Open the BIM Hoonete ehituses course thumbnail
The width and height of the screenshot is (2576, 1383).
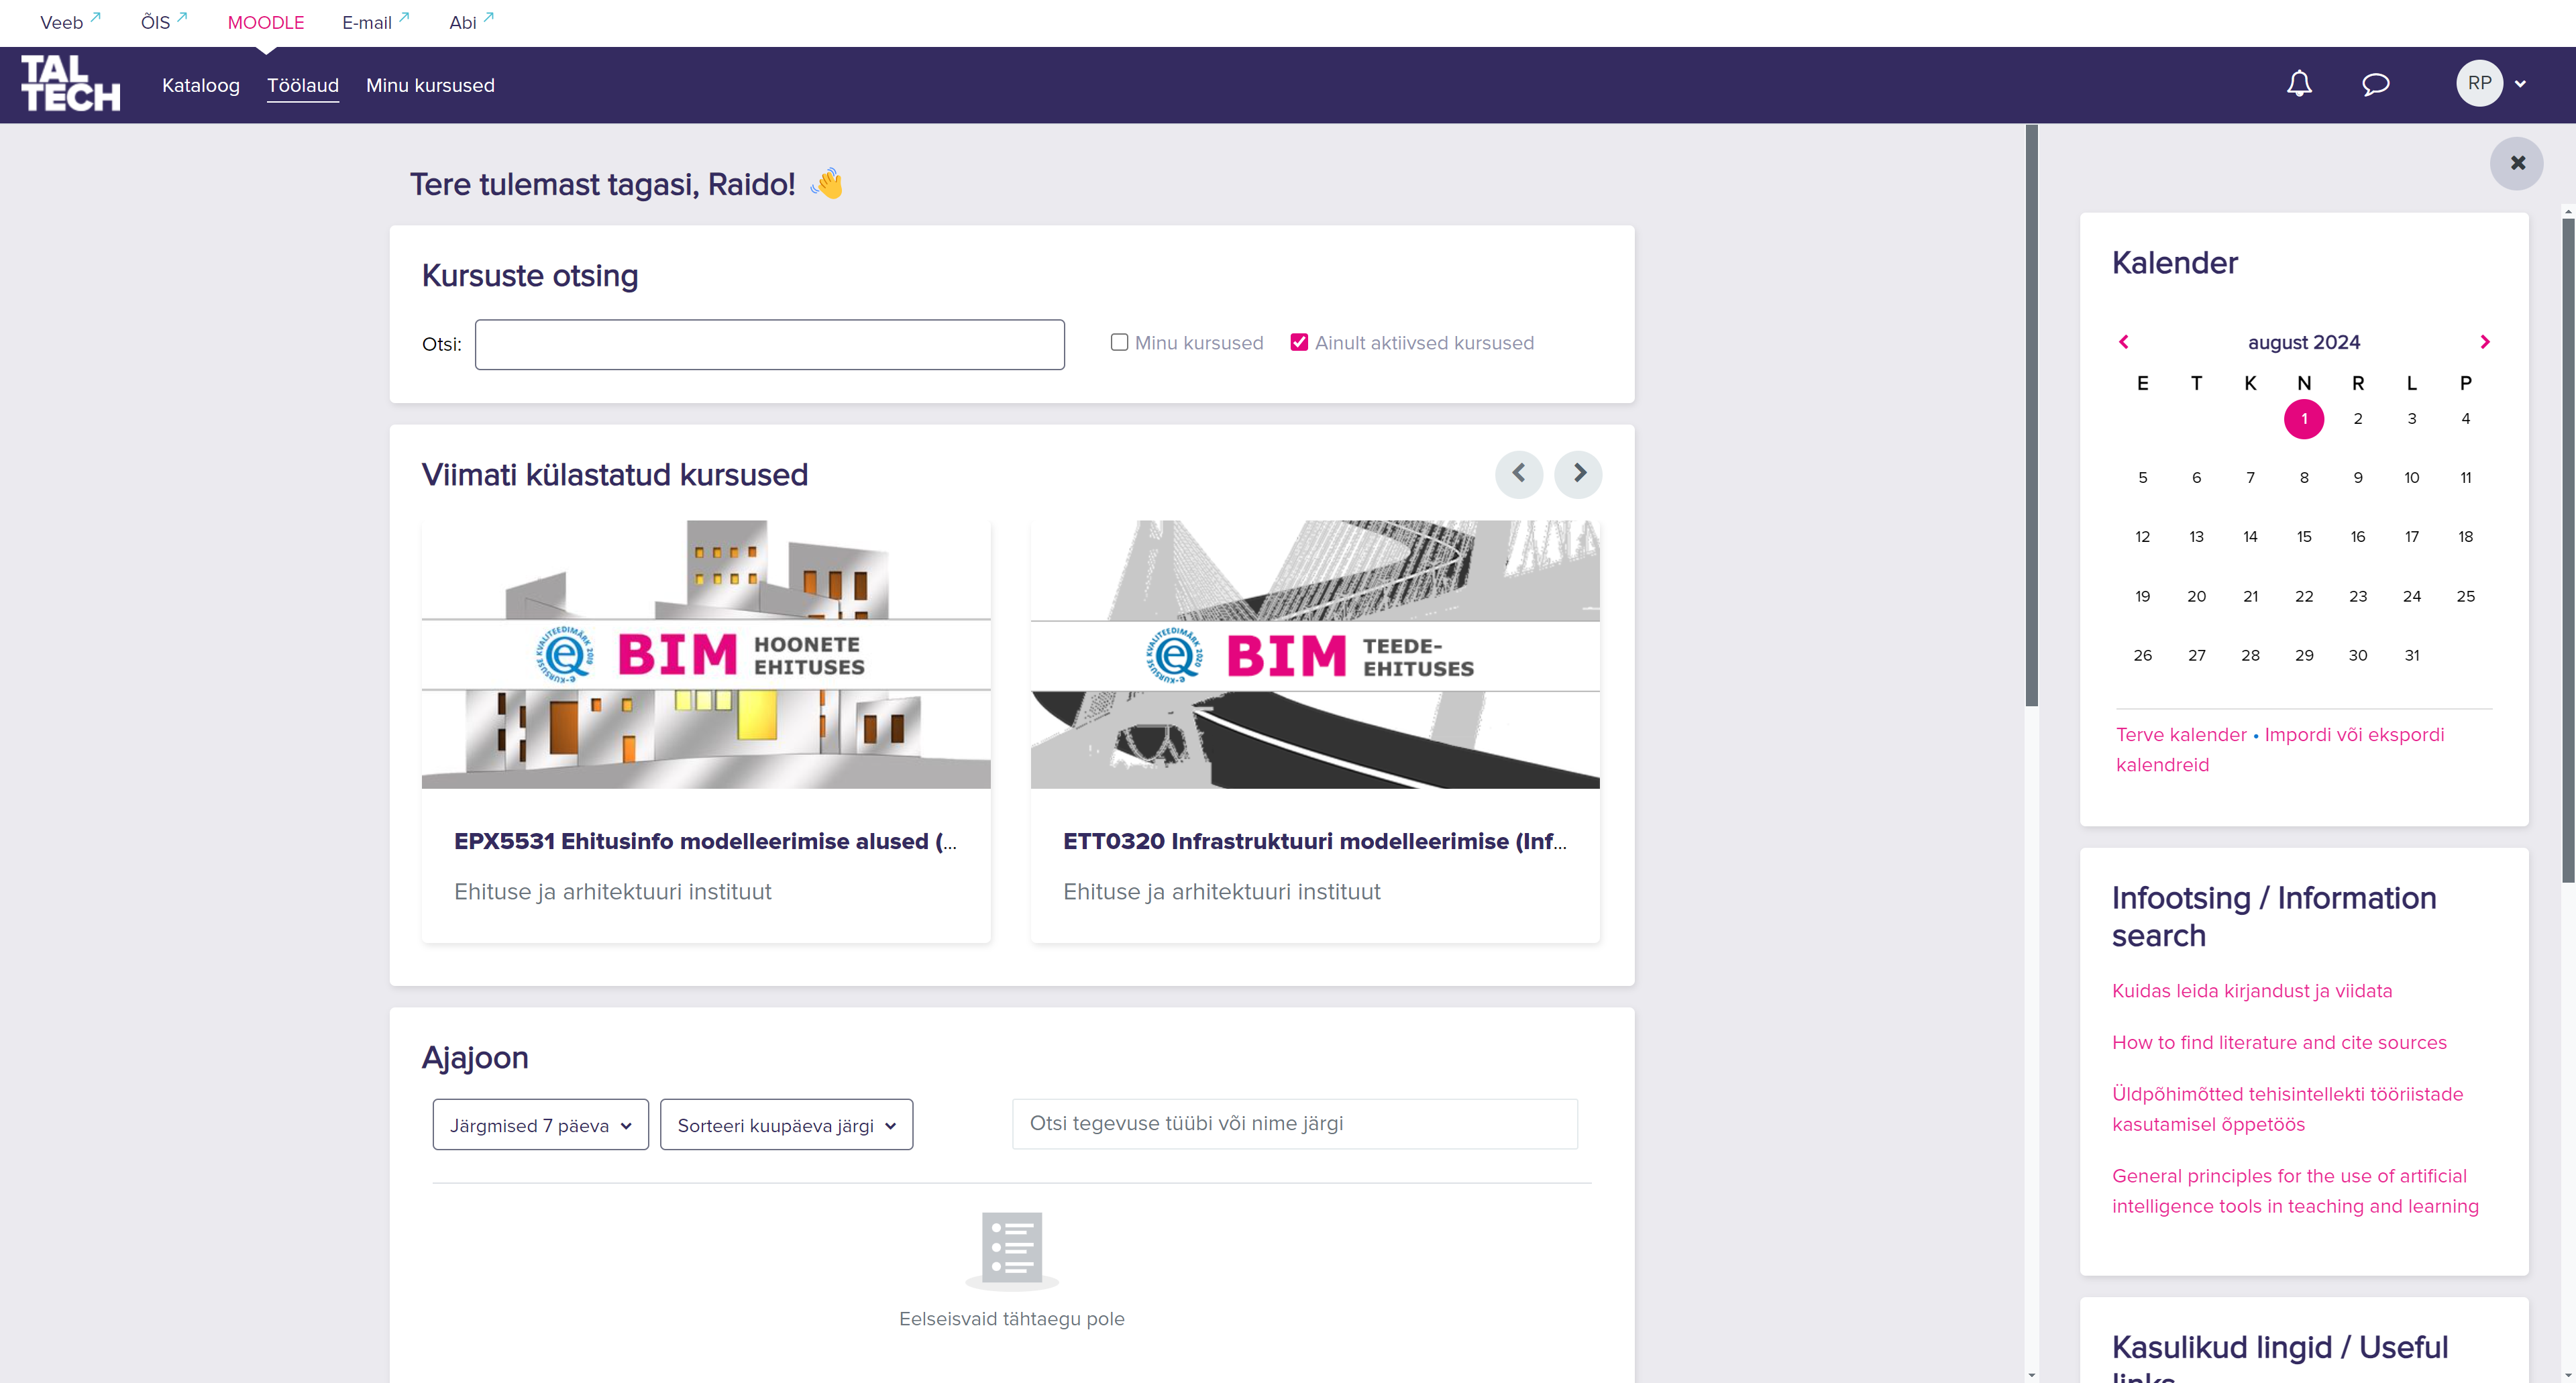click(706, 654)
